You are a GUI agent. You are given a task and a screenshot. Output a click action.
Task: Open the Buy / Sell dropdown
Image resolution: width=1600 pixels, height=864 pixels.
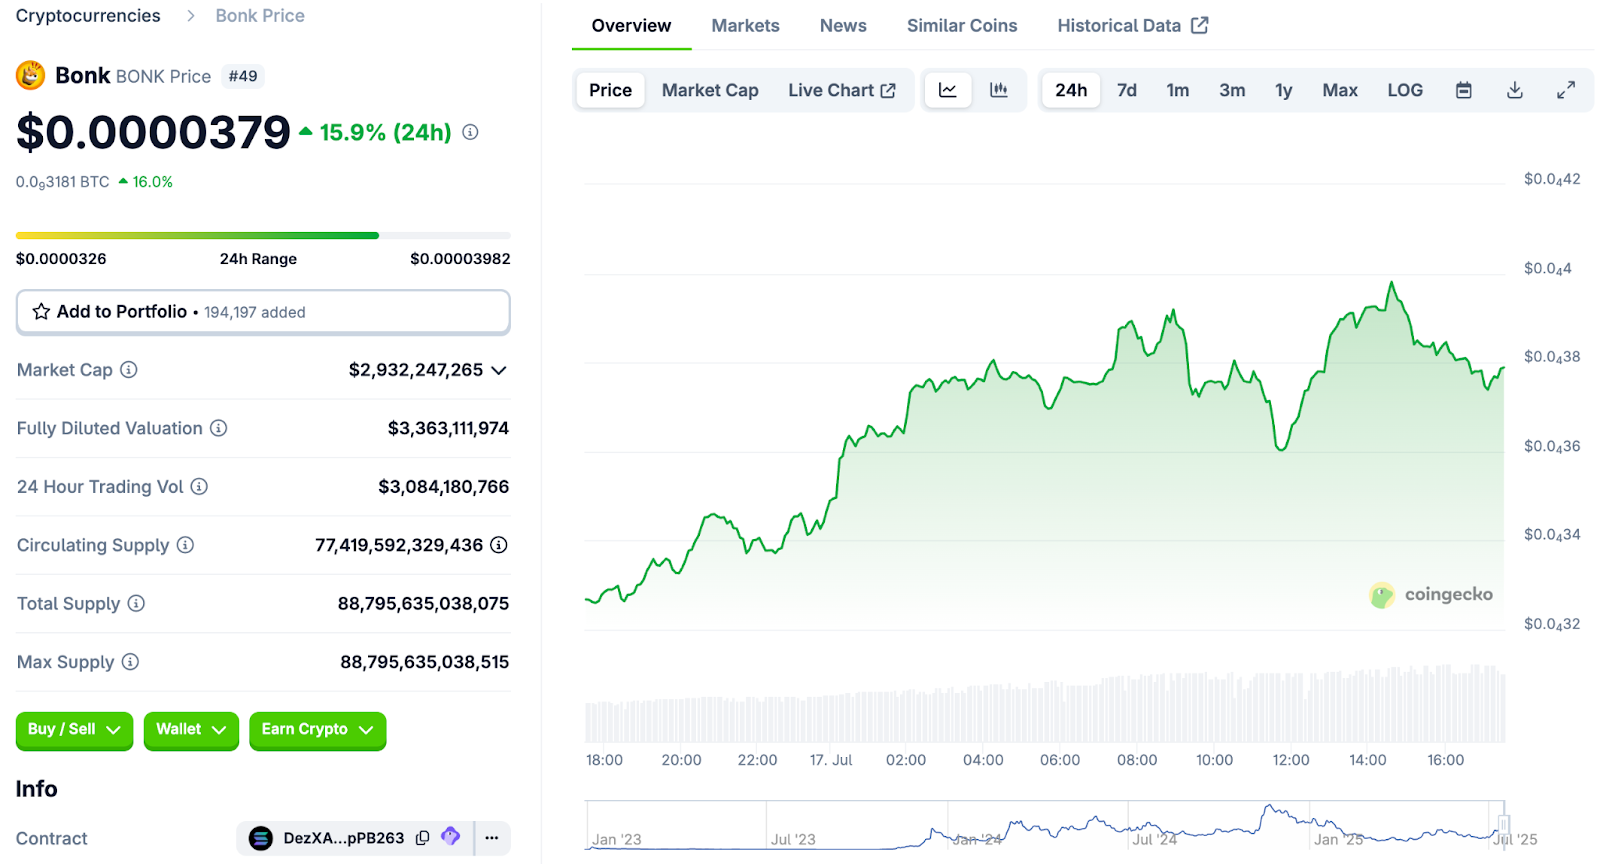point(74,730)
